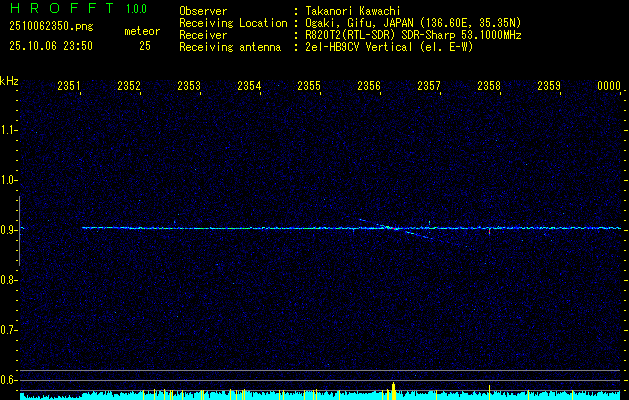Click the version number 1.0.0
629x400 pixels.
click(x=136, y=8)
